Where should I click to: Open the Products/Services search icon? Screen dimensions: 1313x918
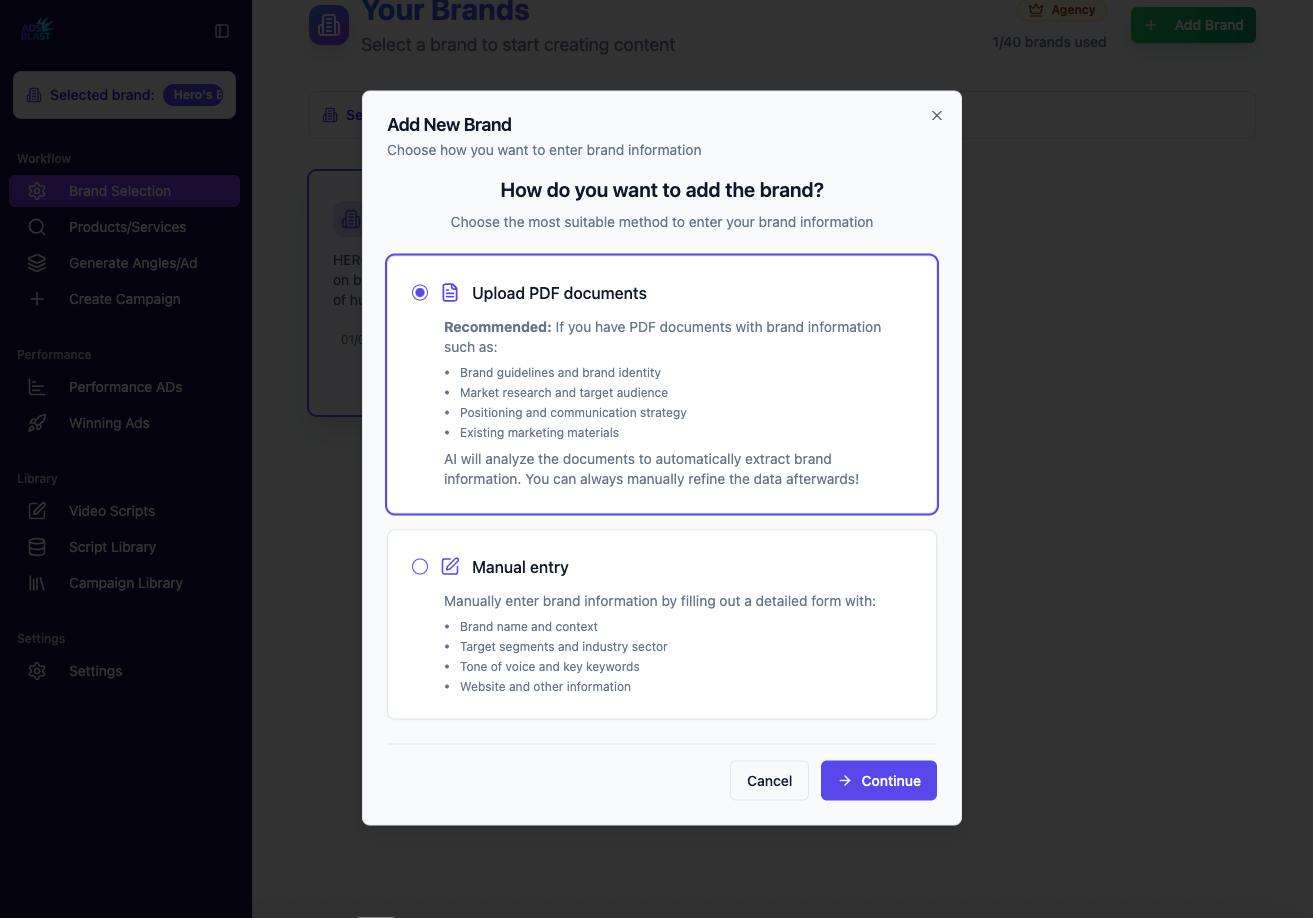(37, 227)
